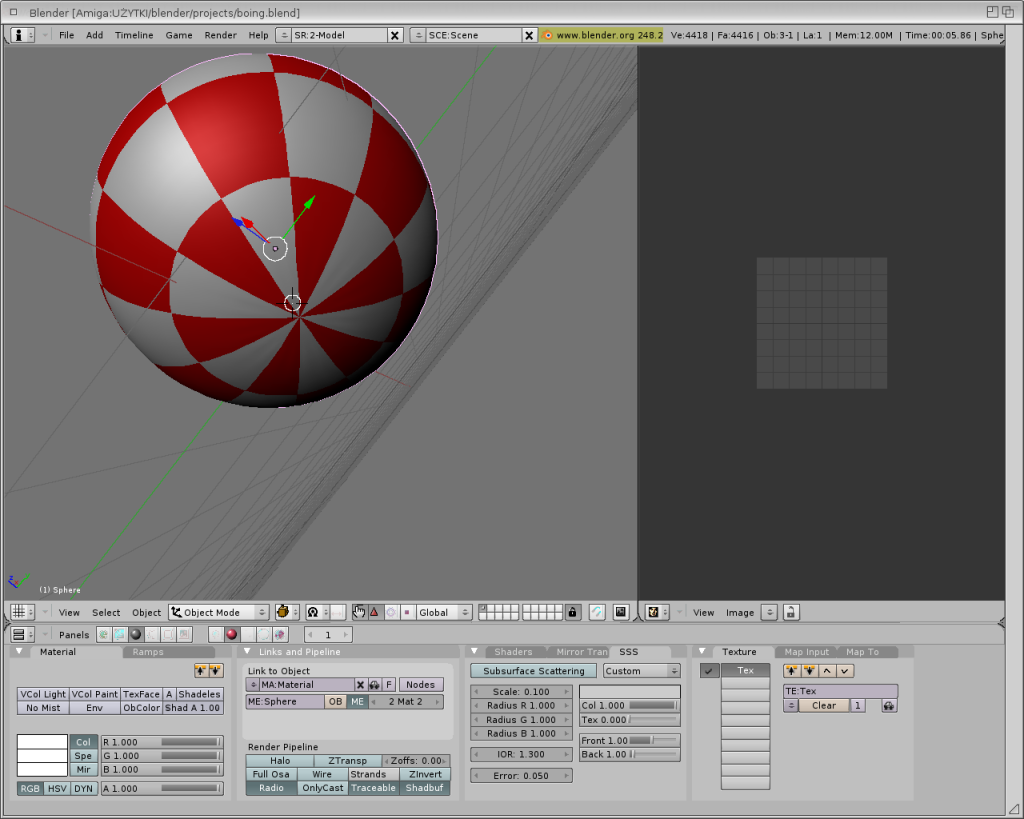The height and width of the screenshot is (819, 1024).
Task: Toggle the No Mist option
Action: [43, 707]
